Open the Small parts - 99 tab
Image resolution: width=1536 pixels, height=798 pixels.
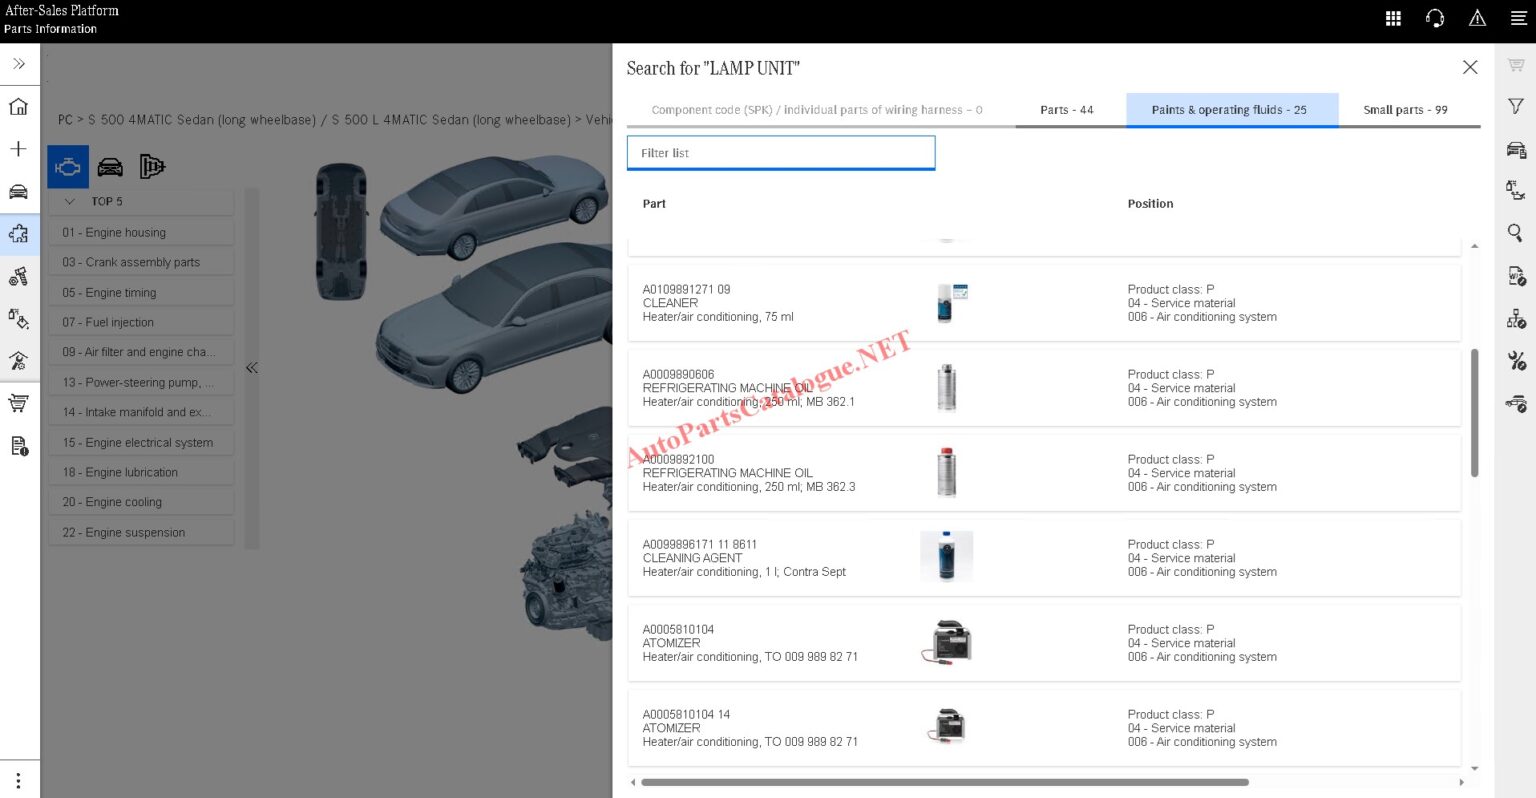coord(1405,110)
